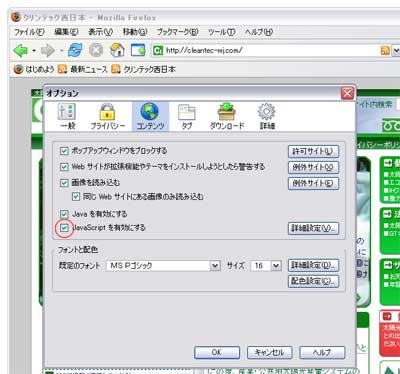
Task: Open the ダウンロード (Downloads) options panel
Action: tap(227, 116)
